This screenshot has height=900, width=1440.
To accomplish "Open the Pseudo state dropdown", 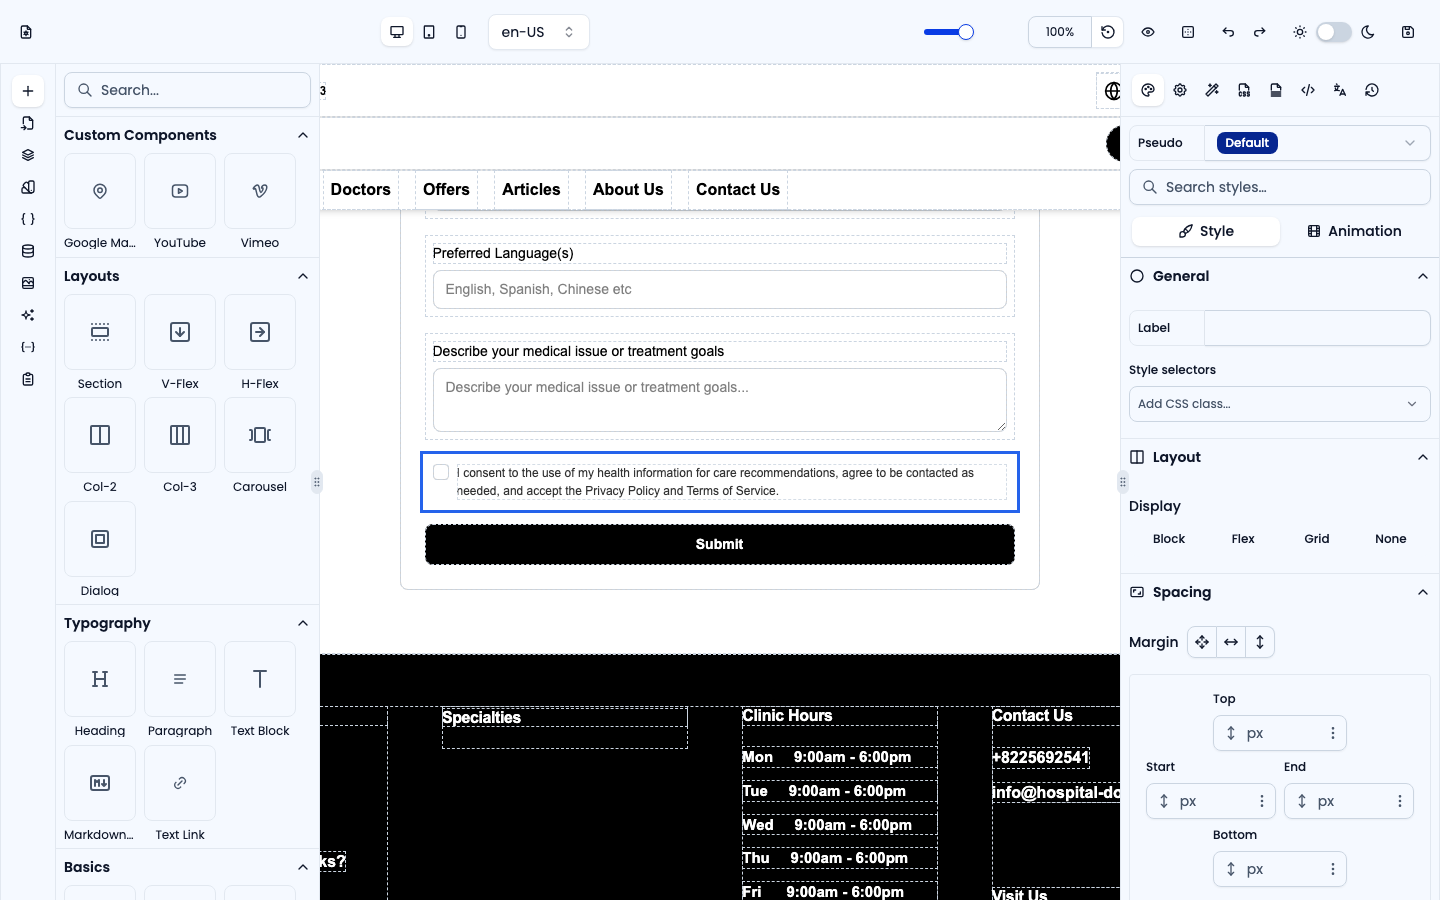I will click(1317, 143).
